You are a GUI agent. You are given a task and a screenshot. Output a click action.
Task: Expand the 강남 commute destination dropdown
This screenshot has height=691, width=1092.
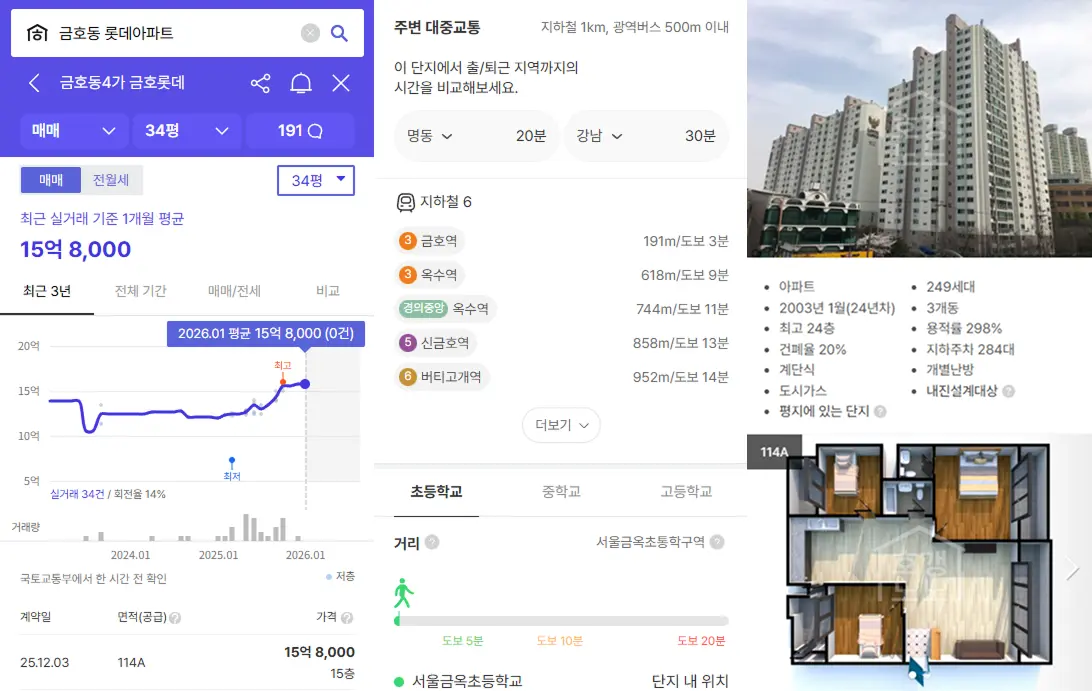tap(645, 136)
